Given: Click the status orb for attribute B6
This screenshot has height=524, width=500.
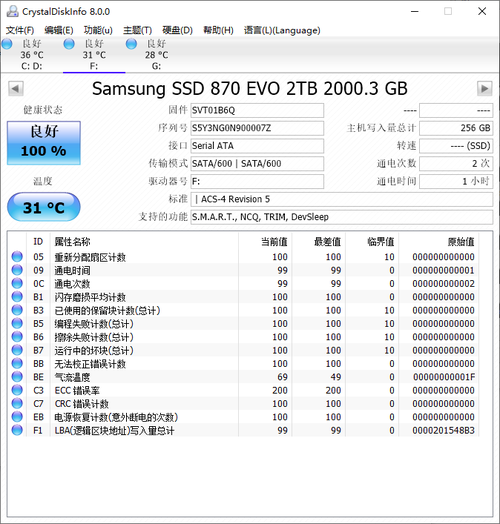Looking at the screenshot, I should [x=17, y=337].
